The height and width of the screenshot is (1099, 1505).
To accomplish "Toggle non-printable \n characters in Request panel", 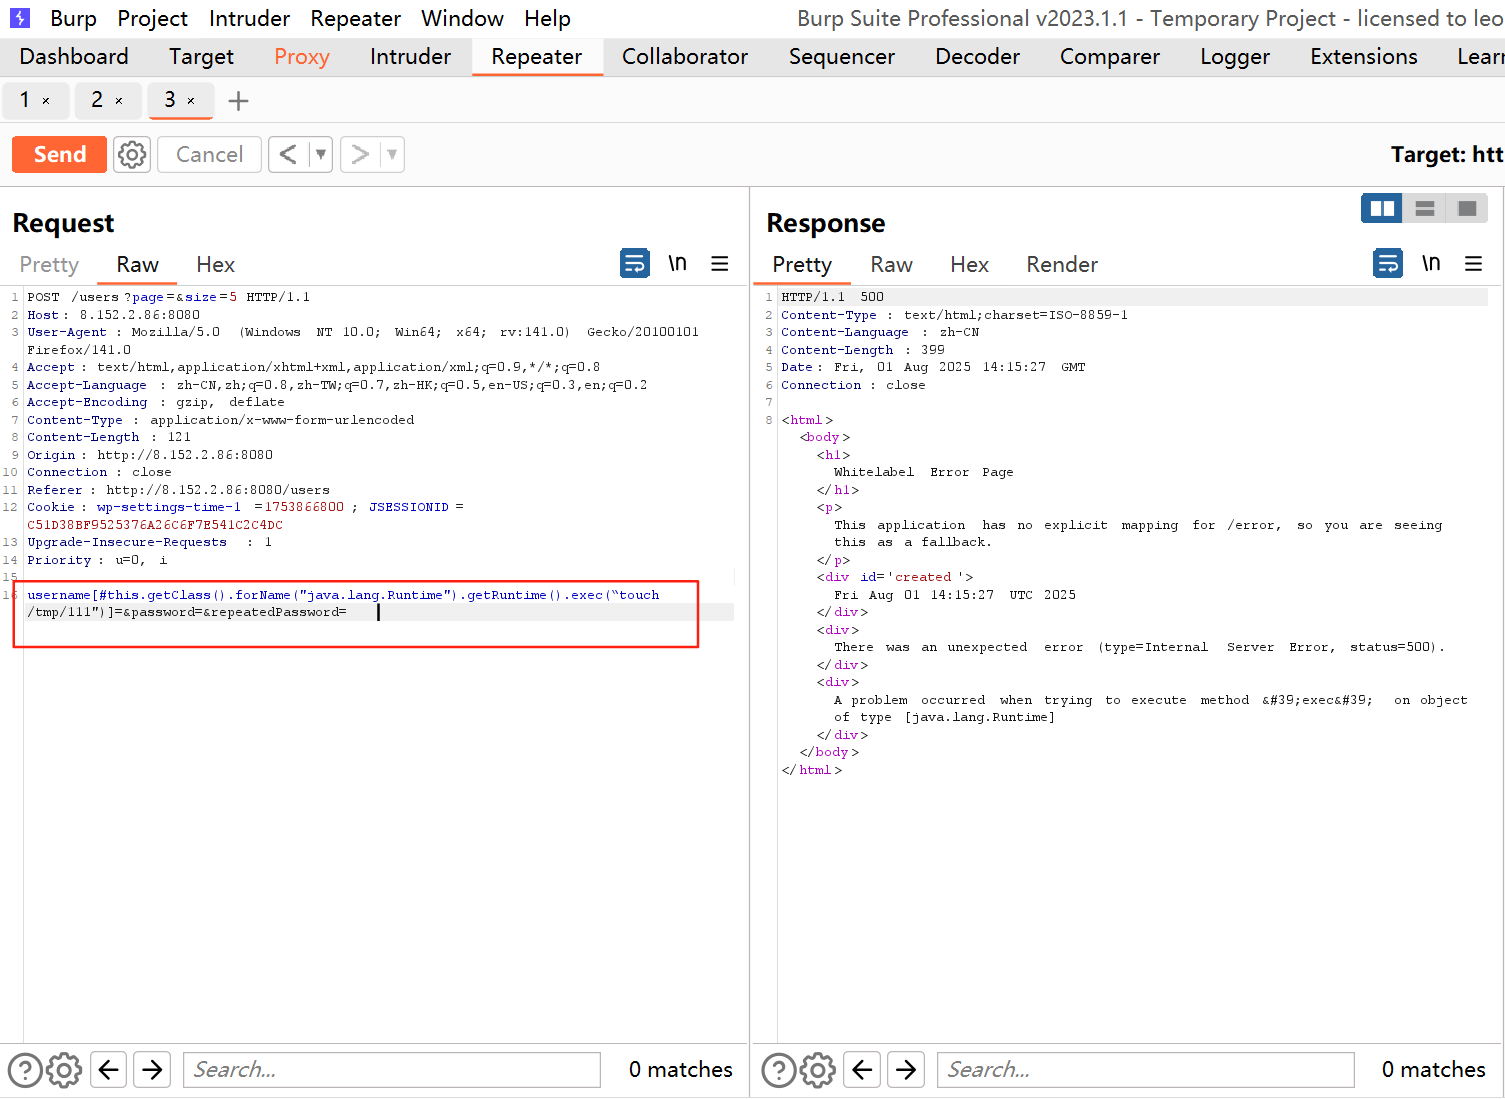I will pos(678,263).
